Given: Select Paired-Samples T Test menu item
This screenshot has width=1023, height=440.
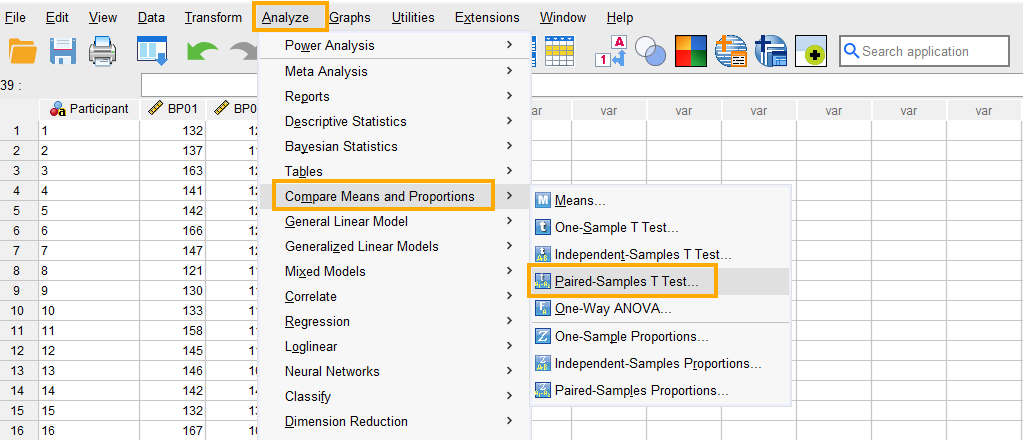Looking at the screenshot, I should pyautogui.click(x=627, y=282).
